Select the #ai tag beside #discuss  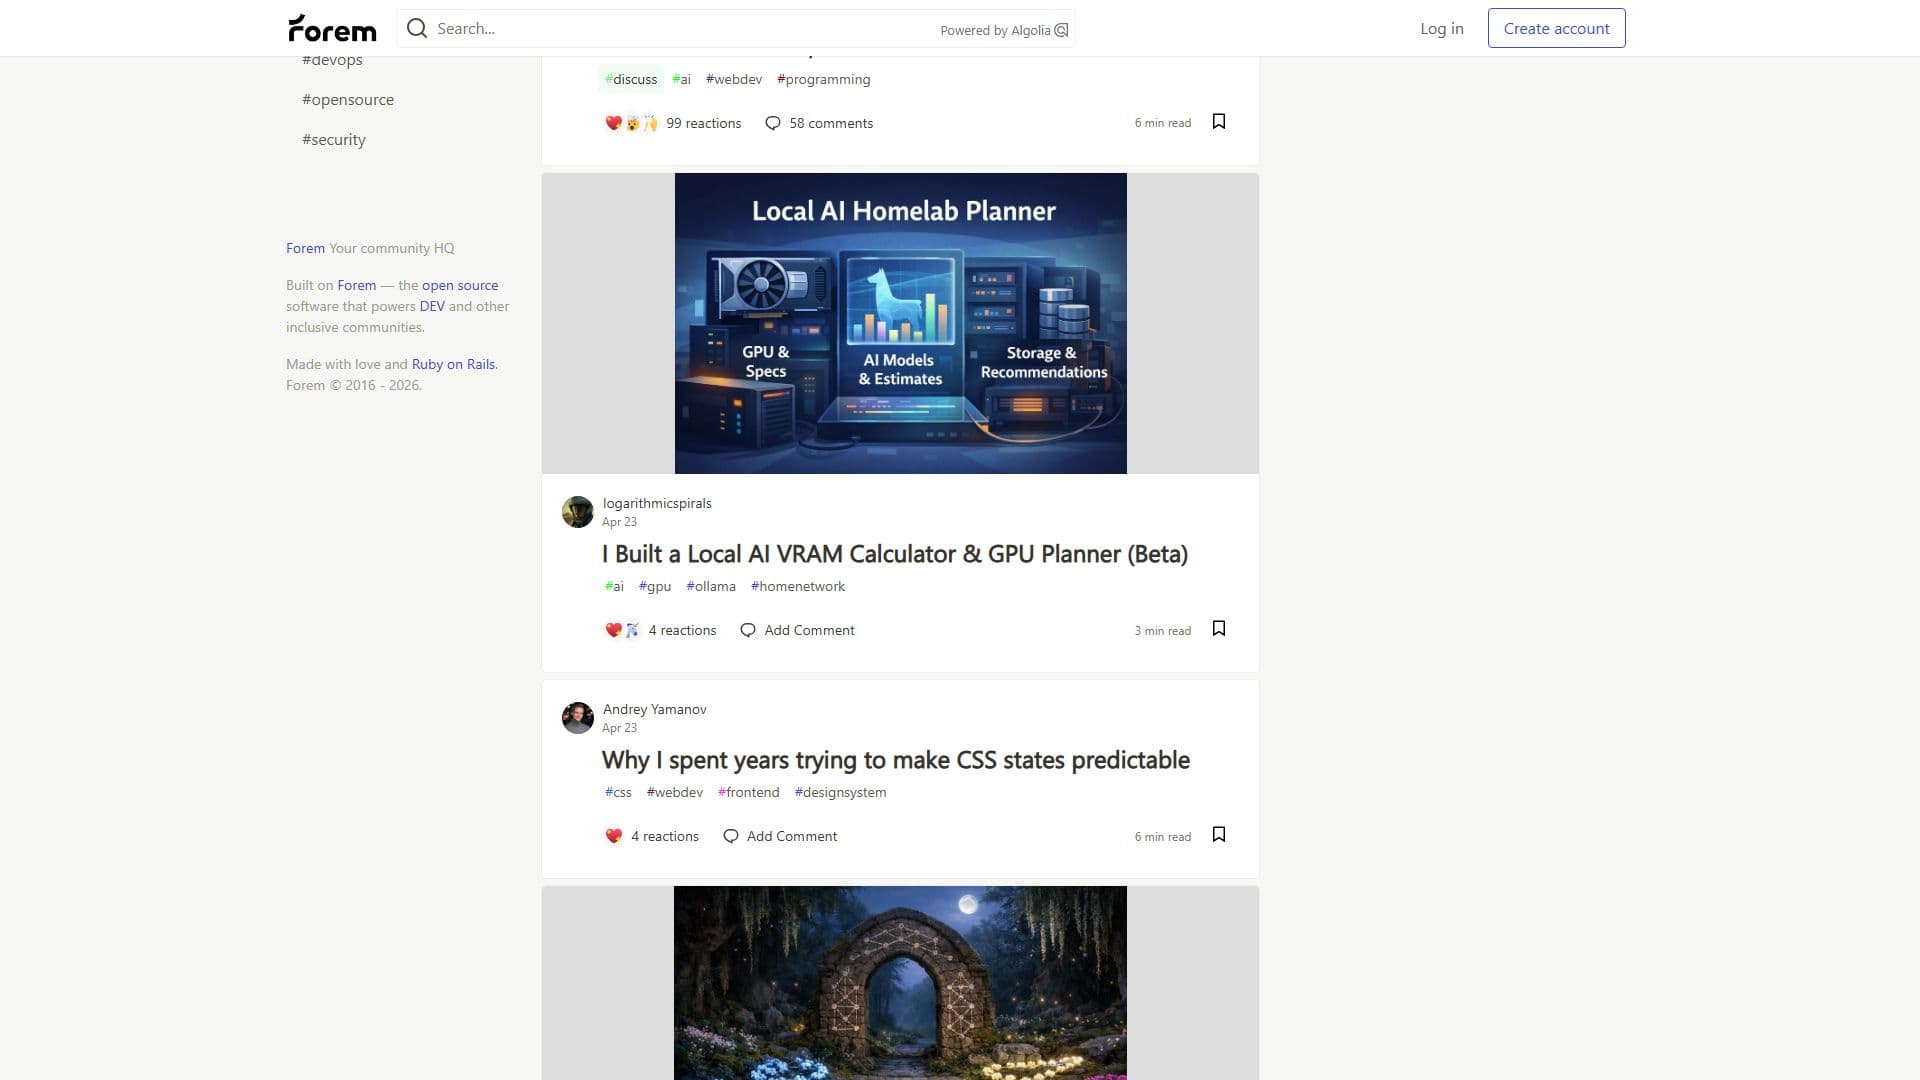pos(682,80)
